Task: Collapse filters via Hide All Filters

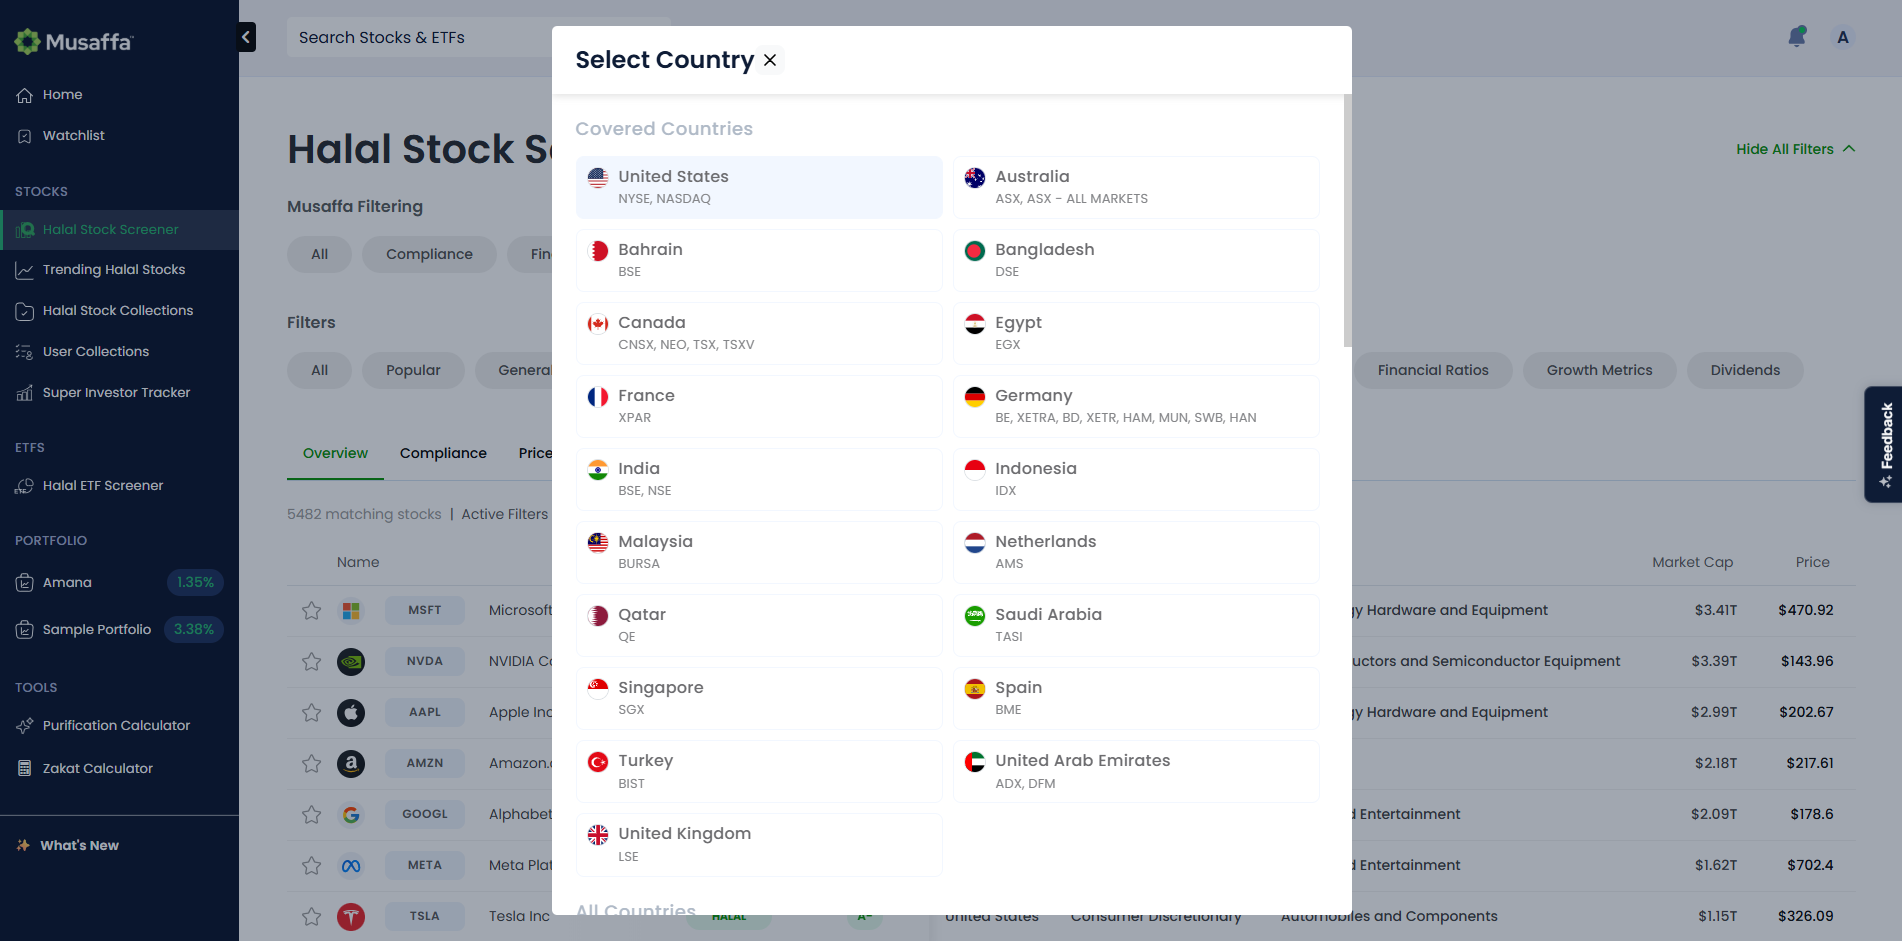Action: point(1795,149)
